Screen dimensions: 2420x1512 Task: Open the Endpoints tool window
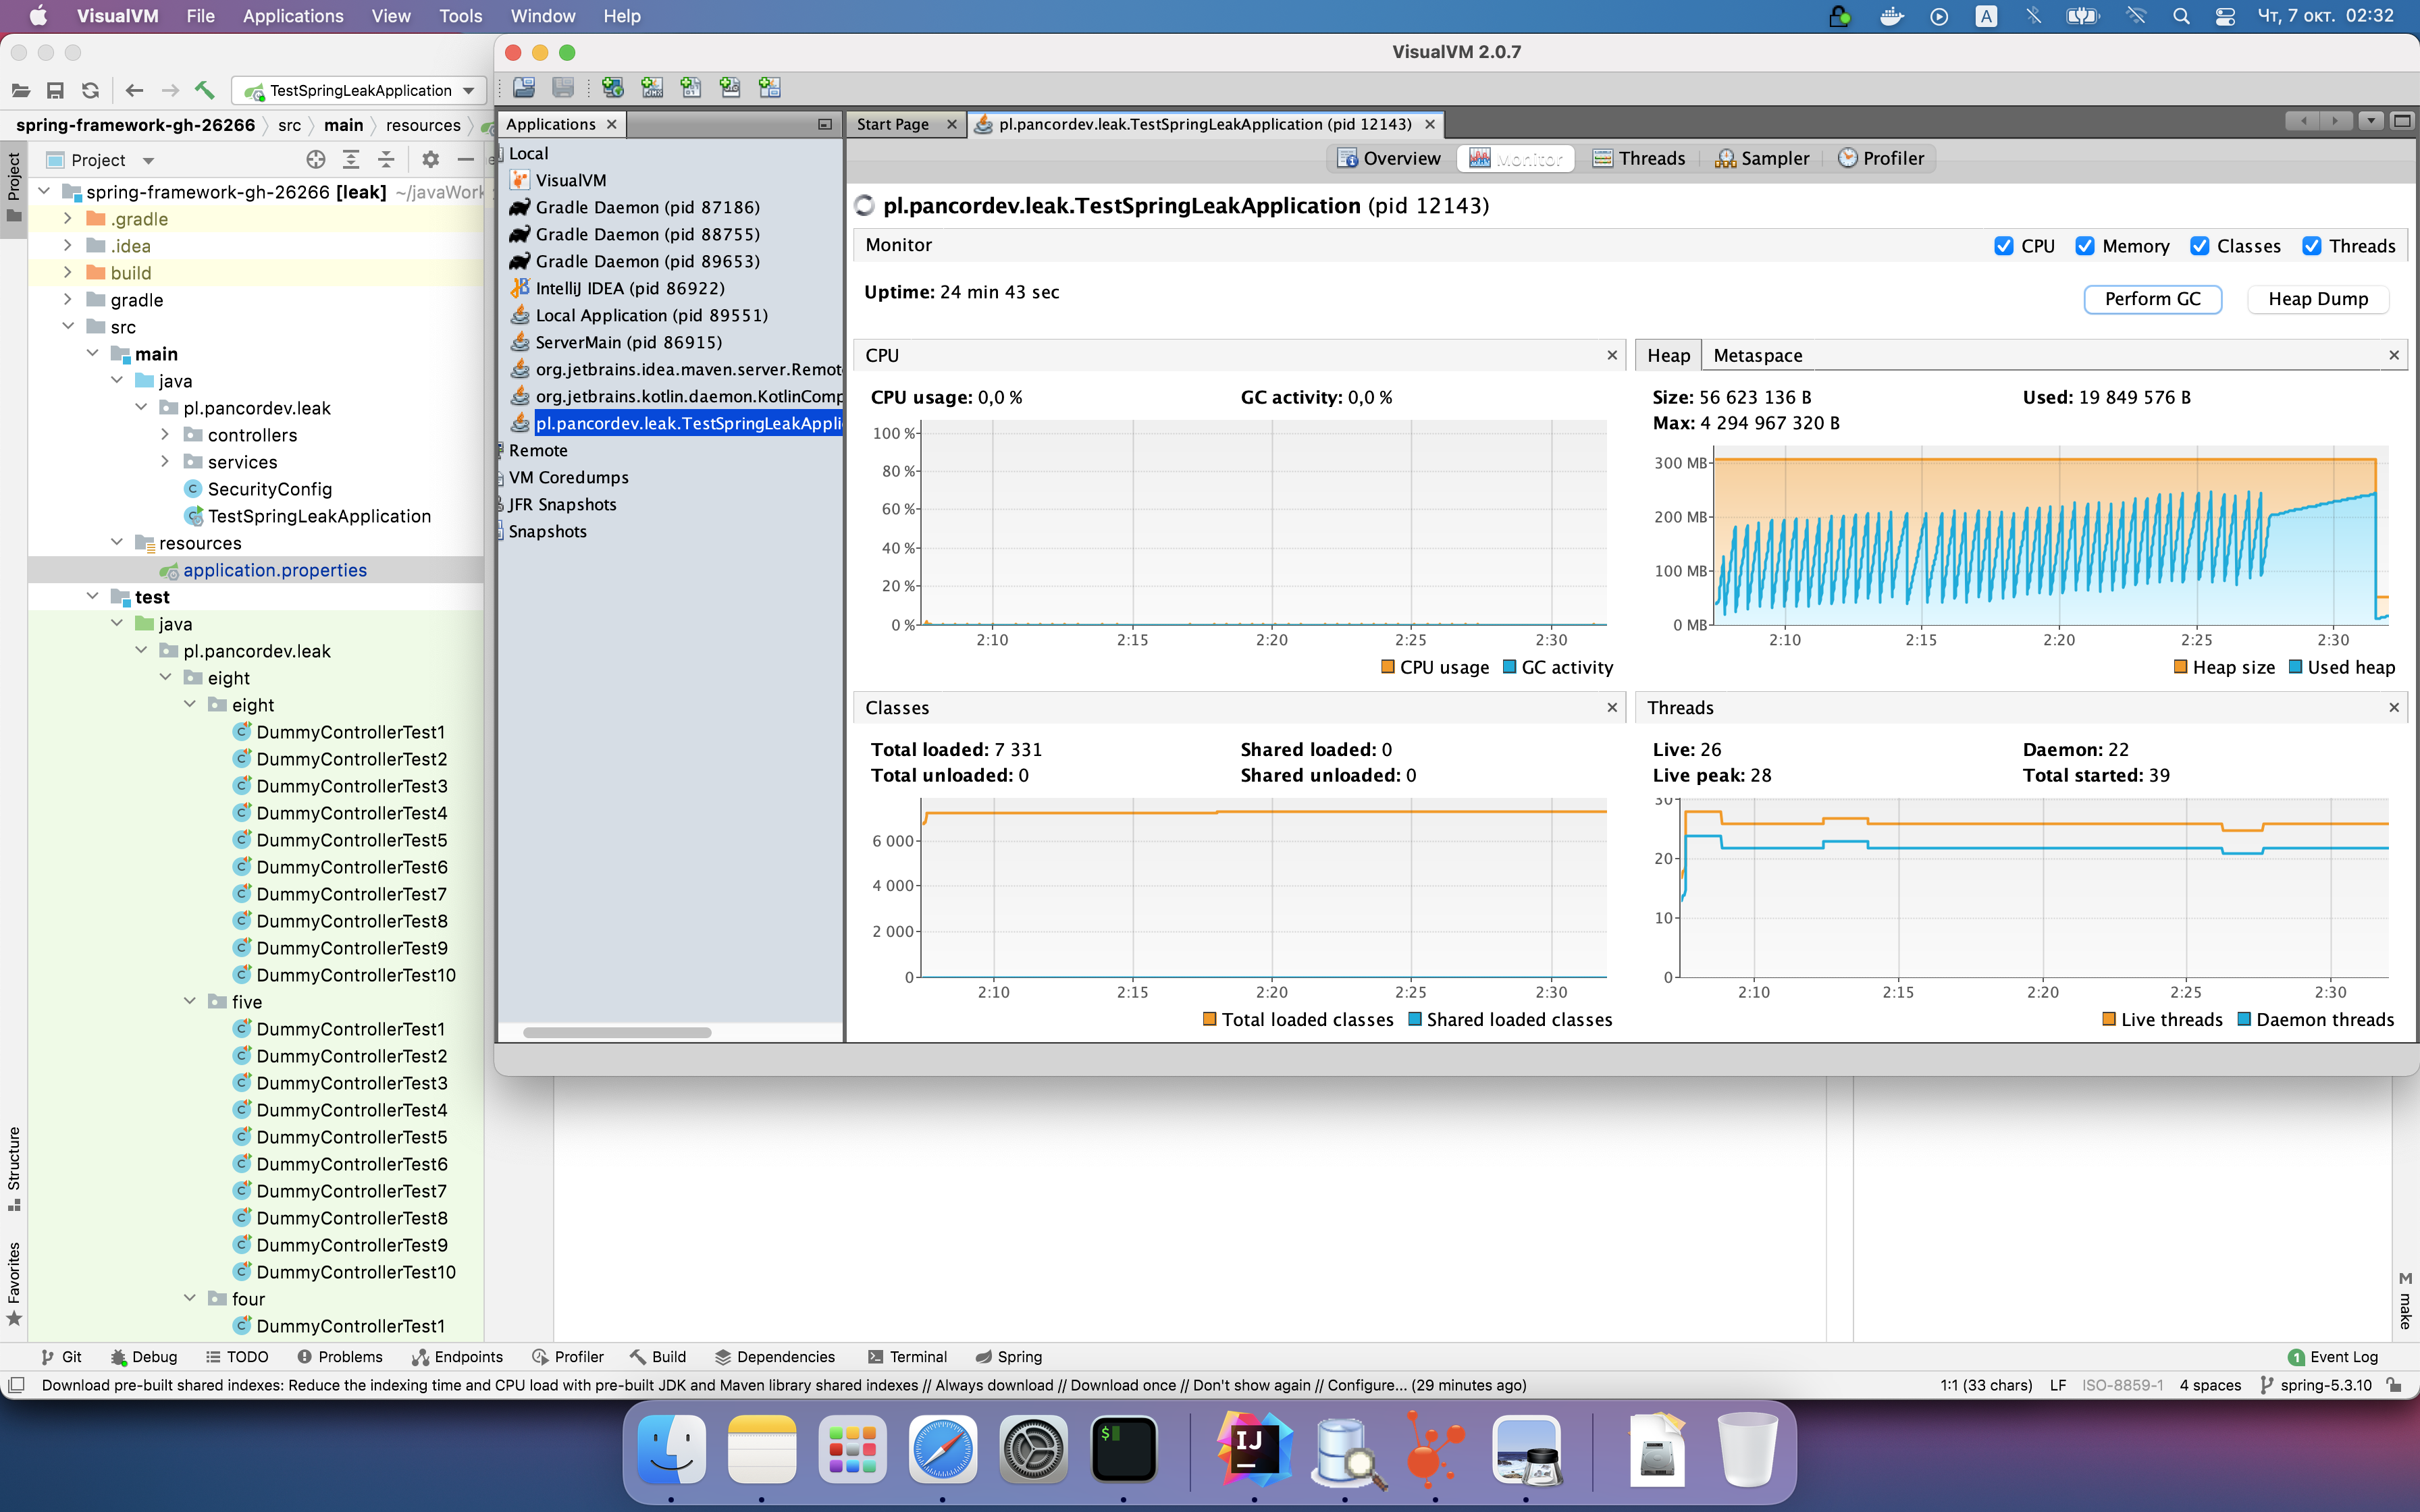[457, 1357]
